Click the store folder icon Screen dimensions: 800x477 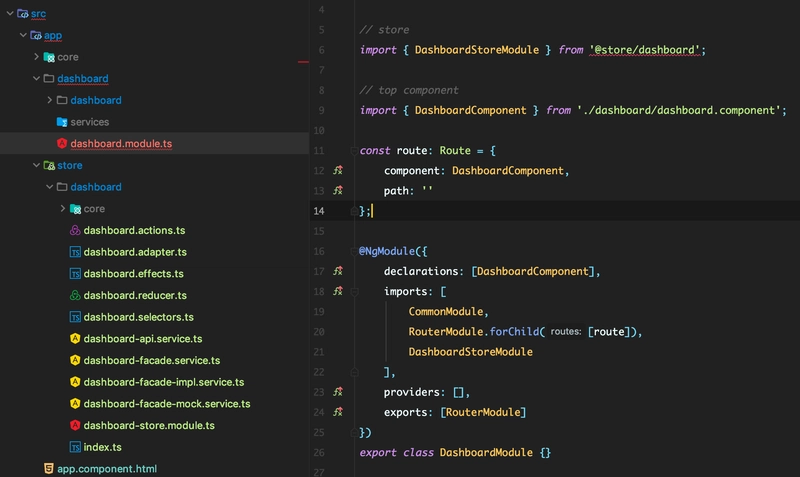click(x=49, y=165)
